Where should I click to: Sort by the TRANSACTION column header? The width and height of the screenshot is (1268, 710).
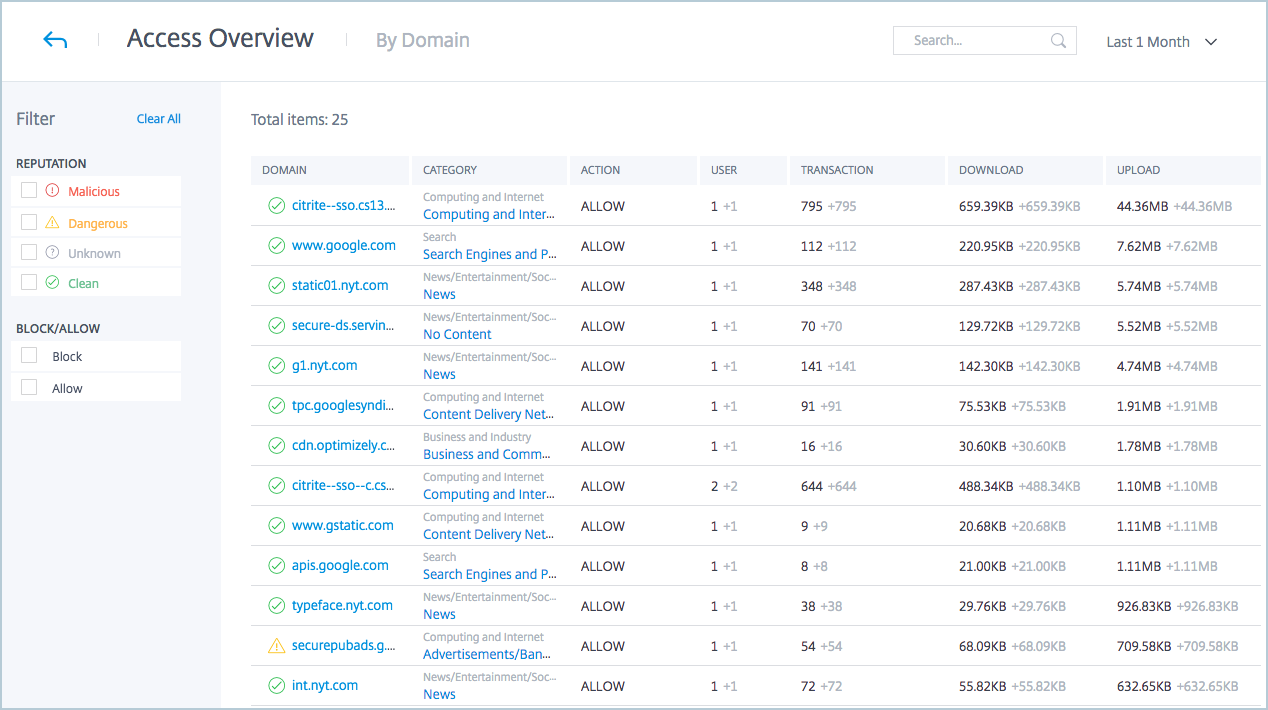pos(837,170)
